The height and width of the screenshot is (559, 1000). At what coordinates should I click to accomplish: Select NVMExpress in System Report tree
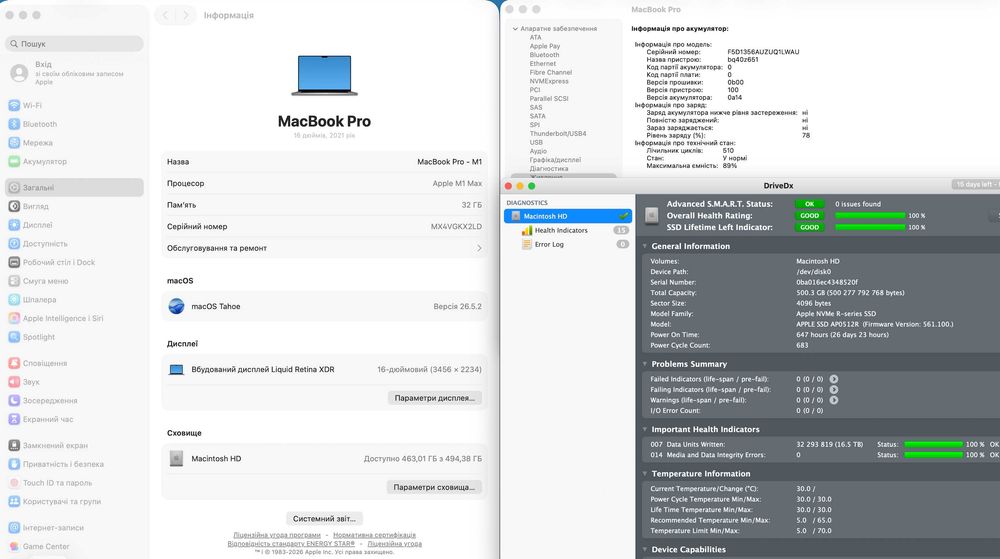tap(548, 81)
